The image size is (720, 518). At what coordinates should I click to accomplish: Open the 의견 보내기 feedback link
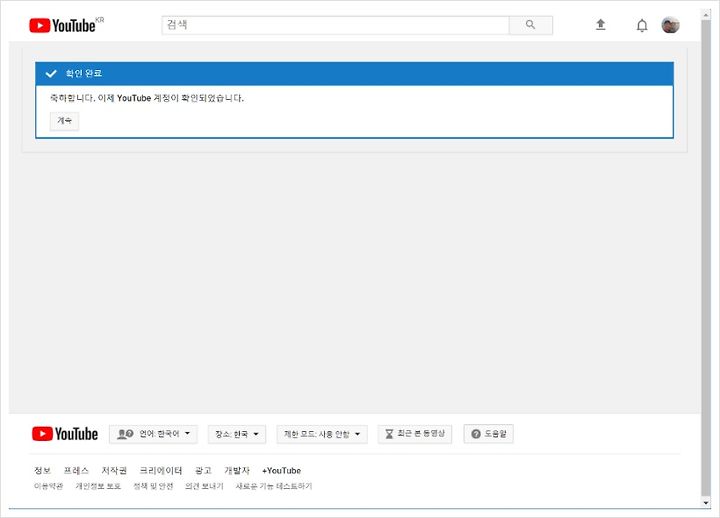204,486
